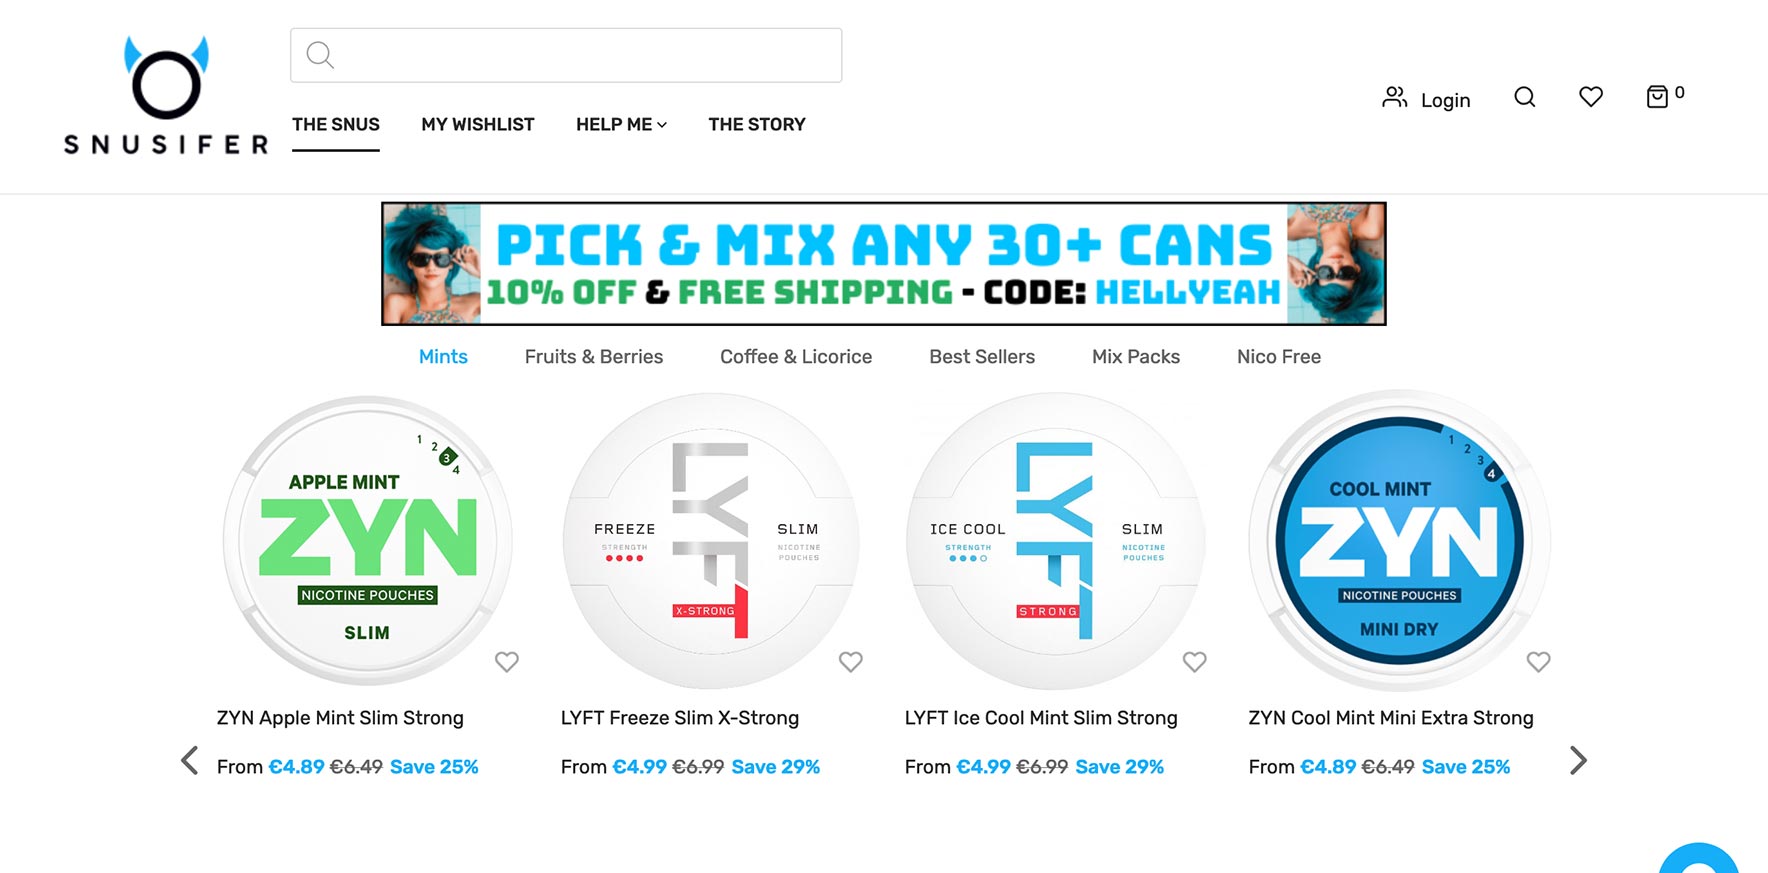This screenshot has height=873, width=1768.
Task: Show next products with right arrow
Action: (1578, 761)
